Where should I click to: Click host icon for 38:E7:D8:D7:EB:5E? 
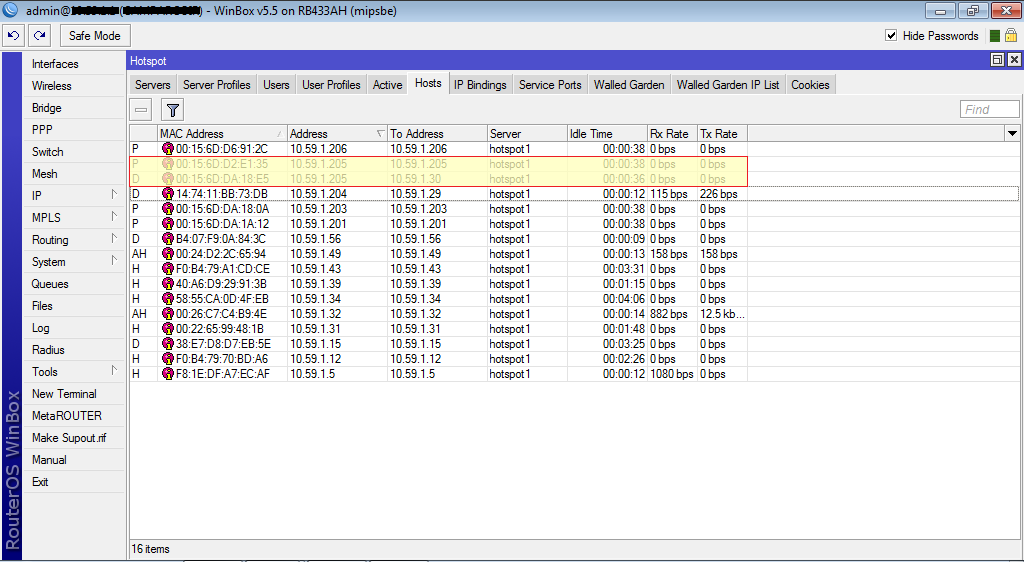(168, 344)
